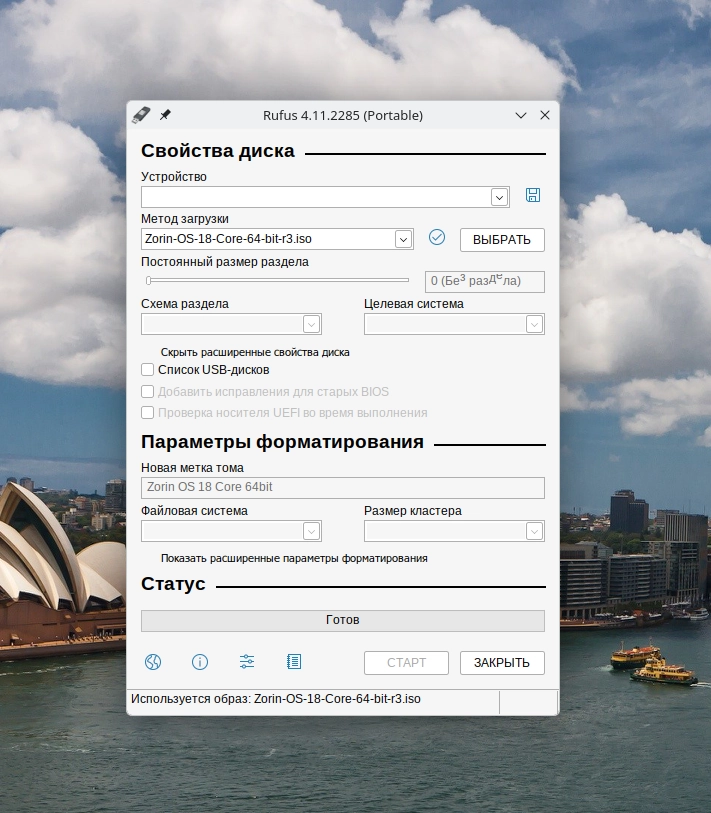Click status bar text Используется образ
The image size is (711, 813).
click(x=275, y=699)
